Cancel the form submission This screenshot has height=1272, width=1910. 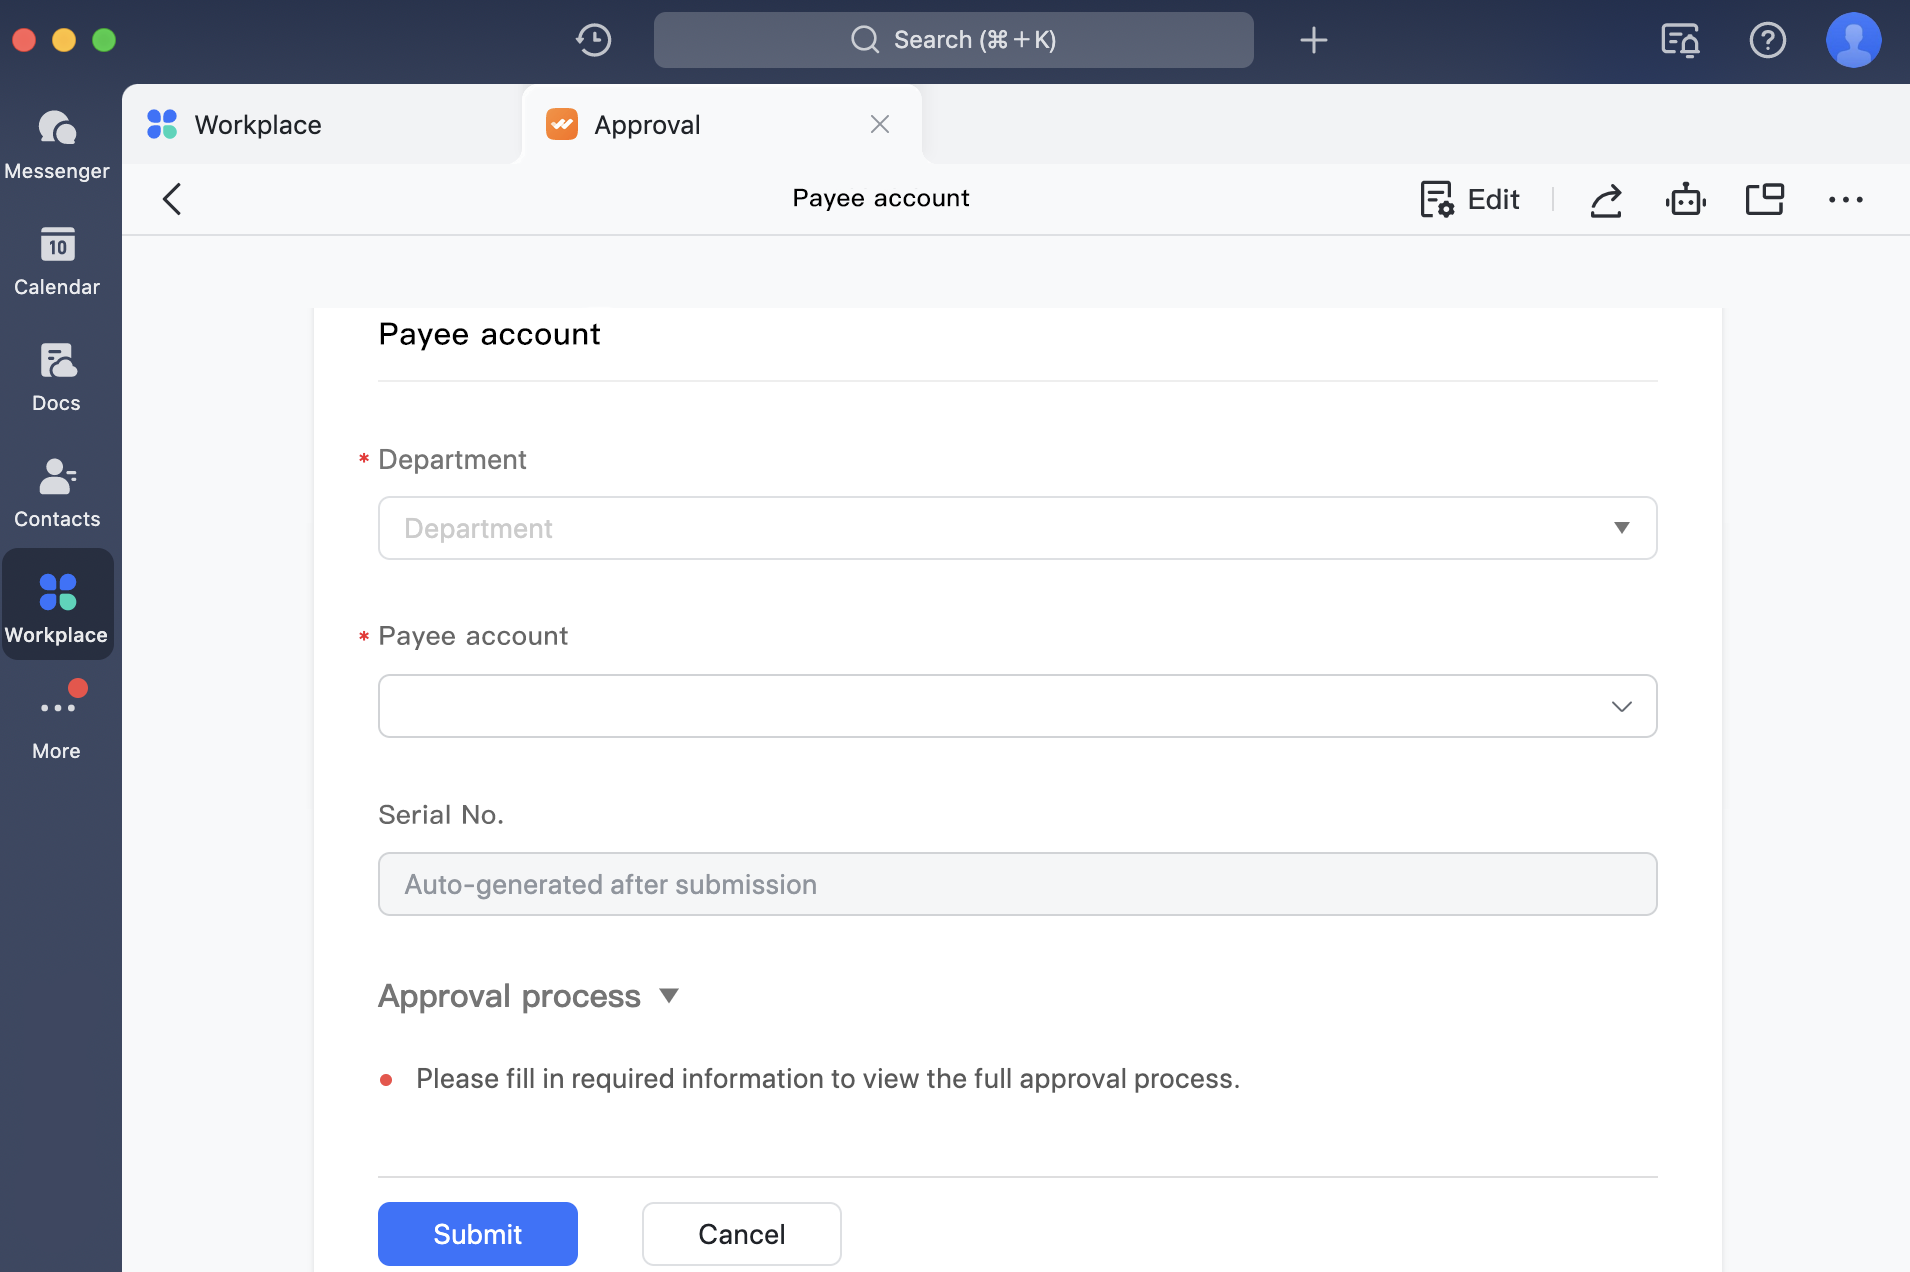click(740, 1233)
